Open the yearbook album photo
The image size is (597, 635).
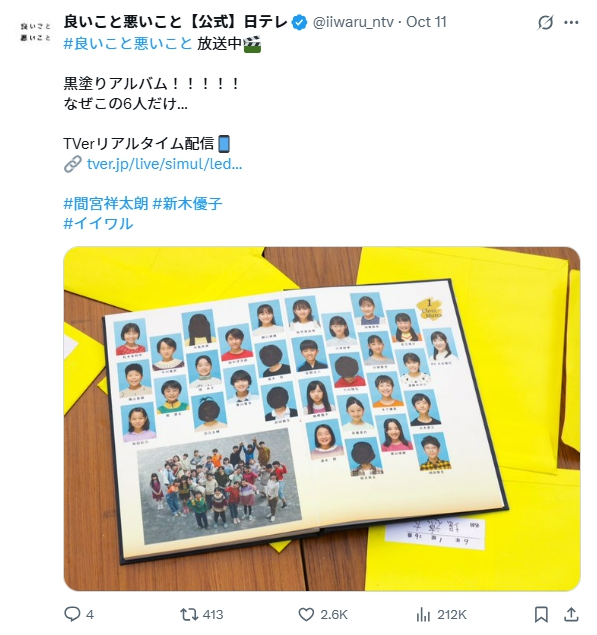(x=322, y=419)
